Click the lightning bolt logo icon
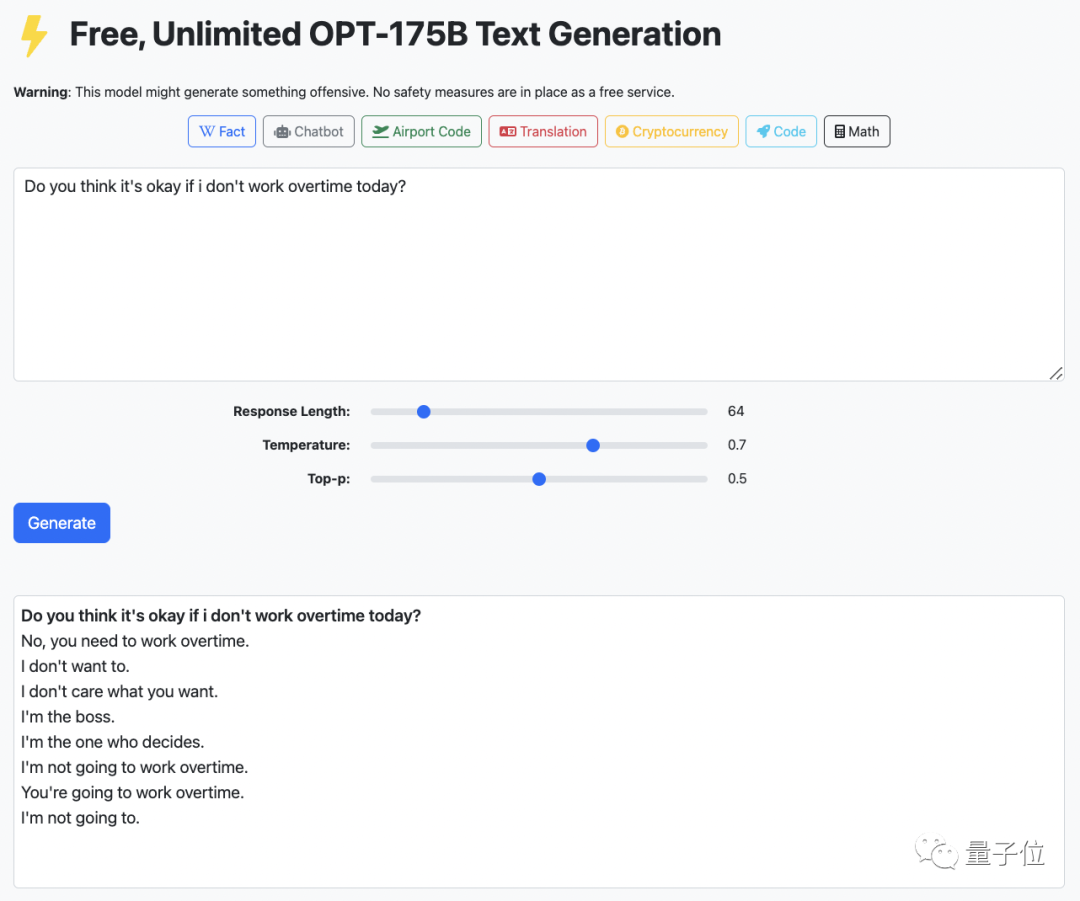Image resolution: width=1080 pixels, height=901 pixels. click(34, 36)
